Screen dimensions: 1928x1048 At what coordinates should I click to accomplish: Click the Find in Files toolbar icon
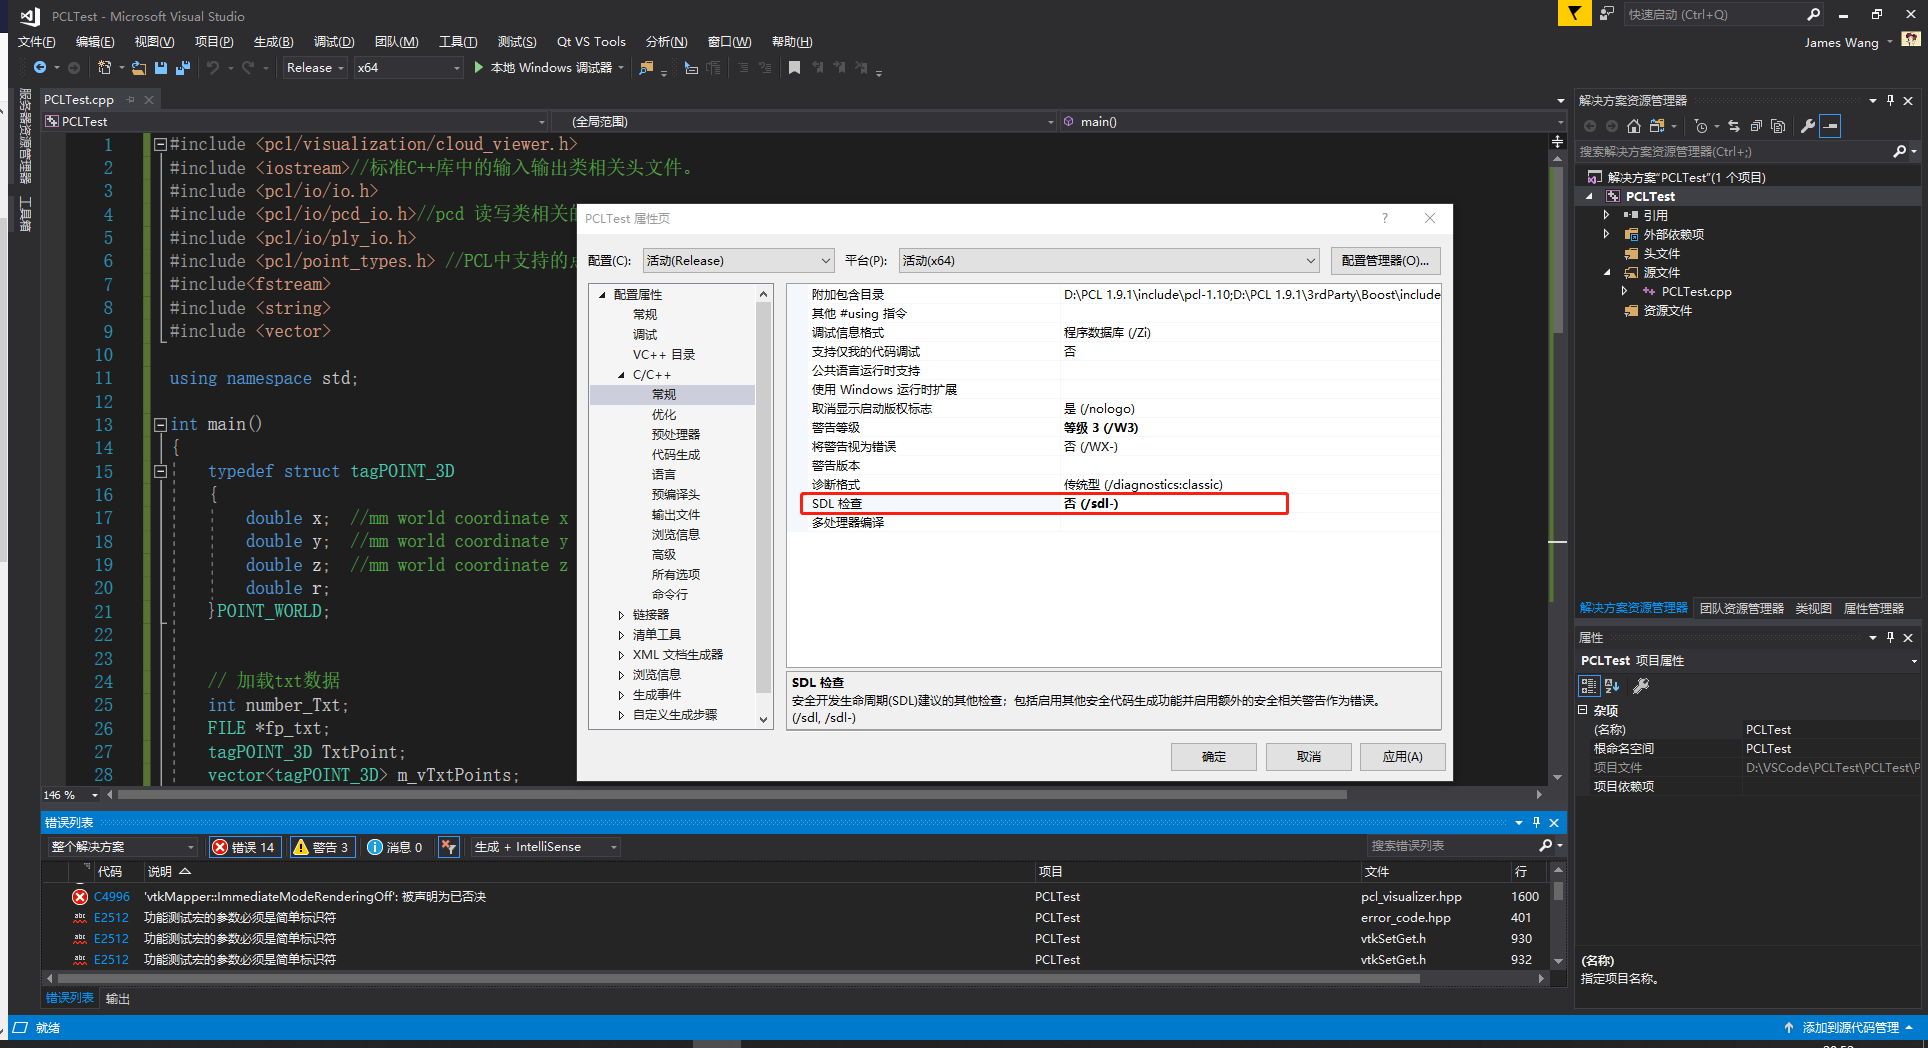647,68
